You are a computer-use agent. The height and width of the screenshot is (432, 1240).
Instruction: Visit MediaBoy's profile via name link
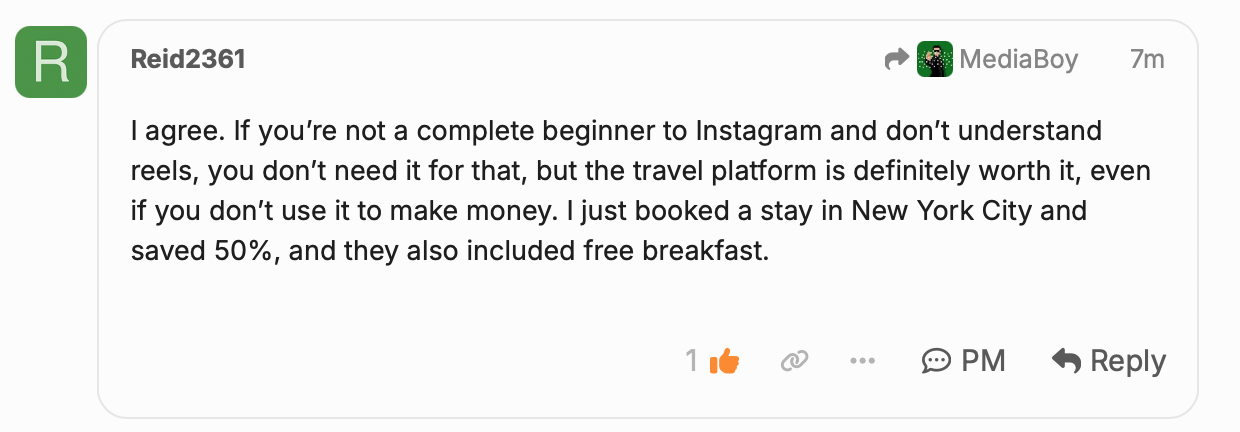pyautogui.click(x=1019, y=60)
